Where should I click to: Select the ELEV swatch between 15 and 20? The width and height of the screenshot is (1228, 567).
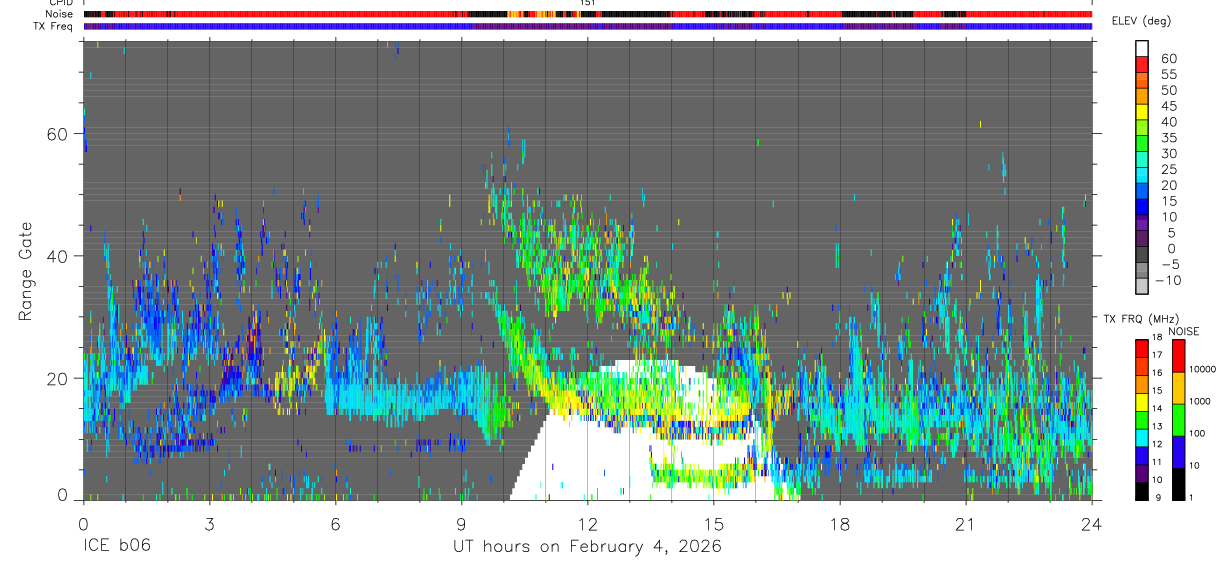point(1143,191)
